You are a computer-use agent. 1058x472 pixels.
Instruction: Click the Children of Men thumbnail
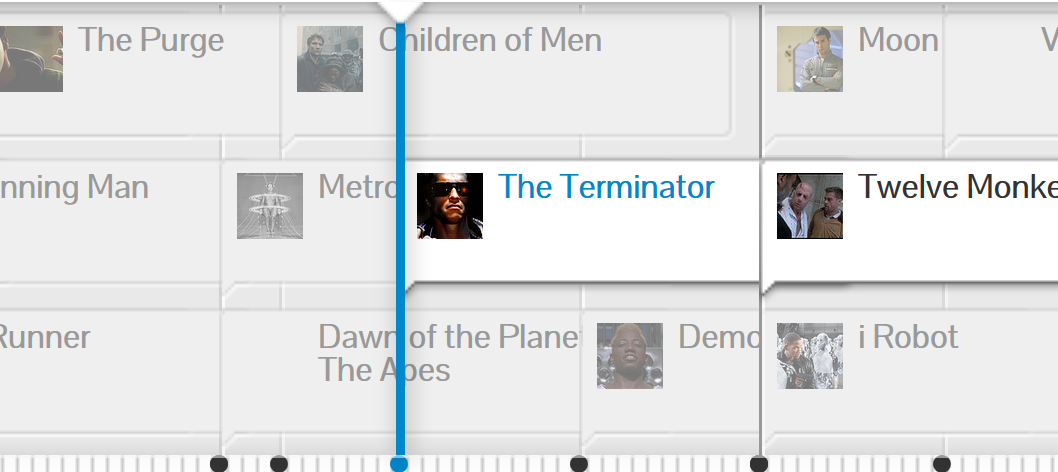329,59
